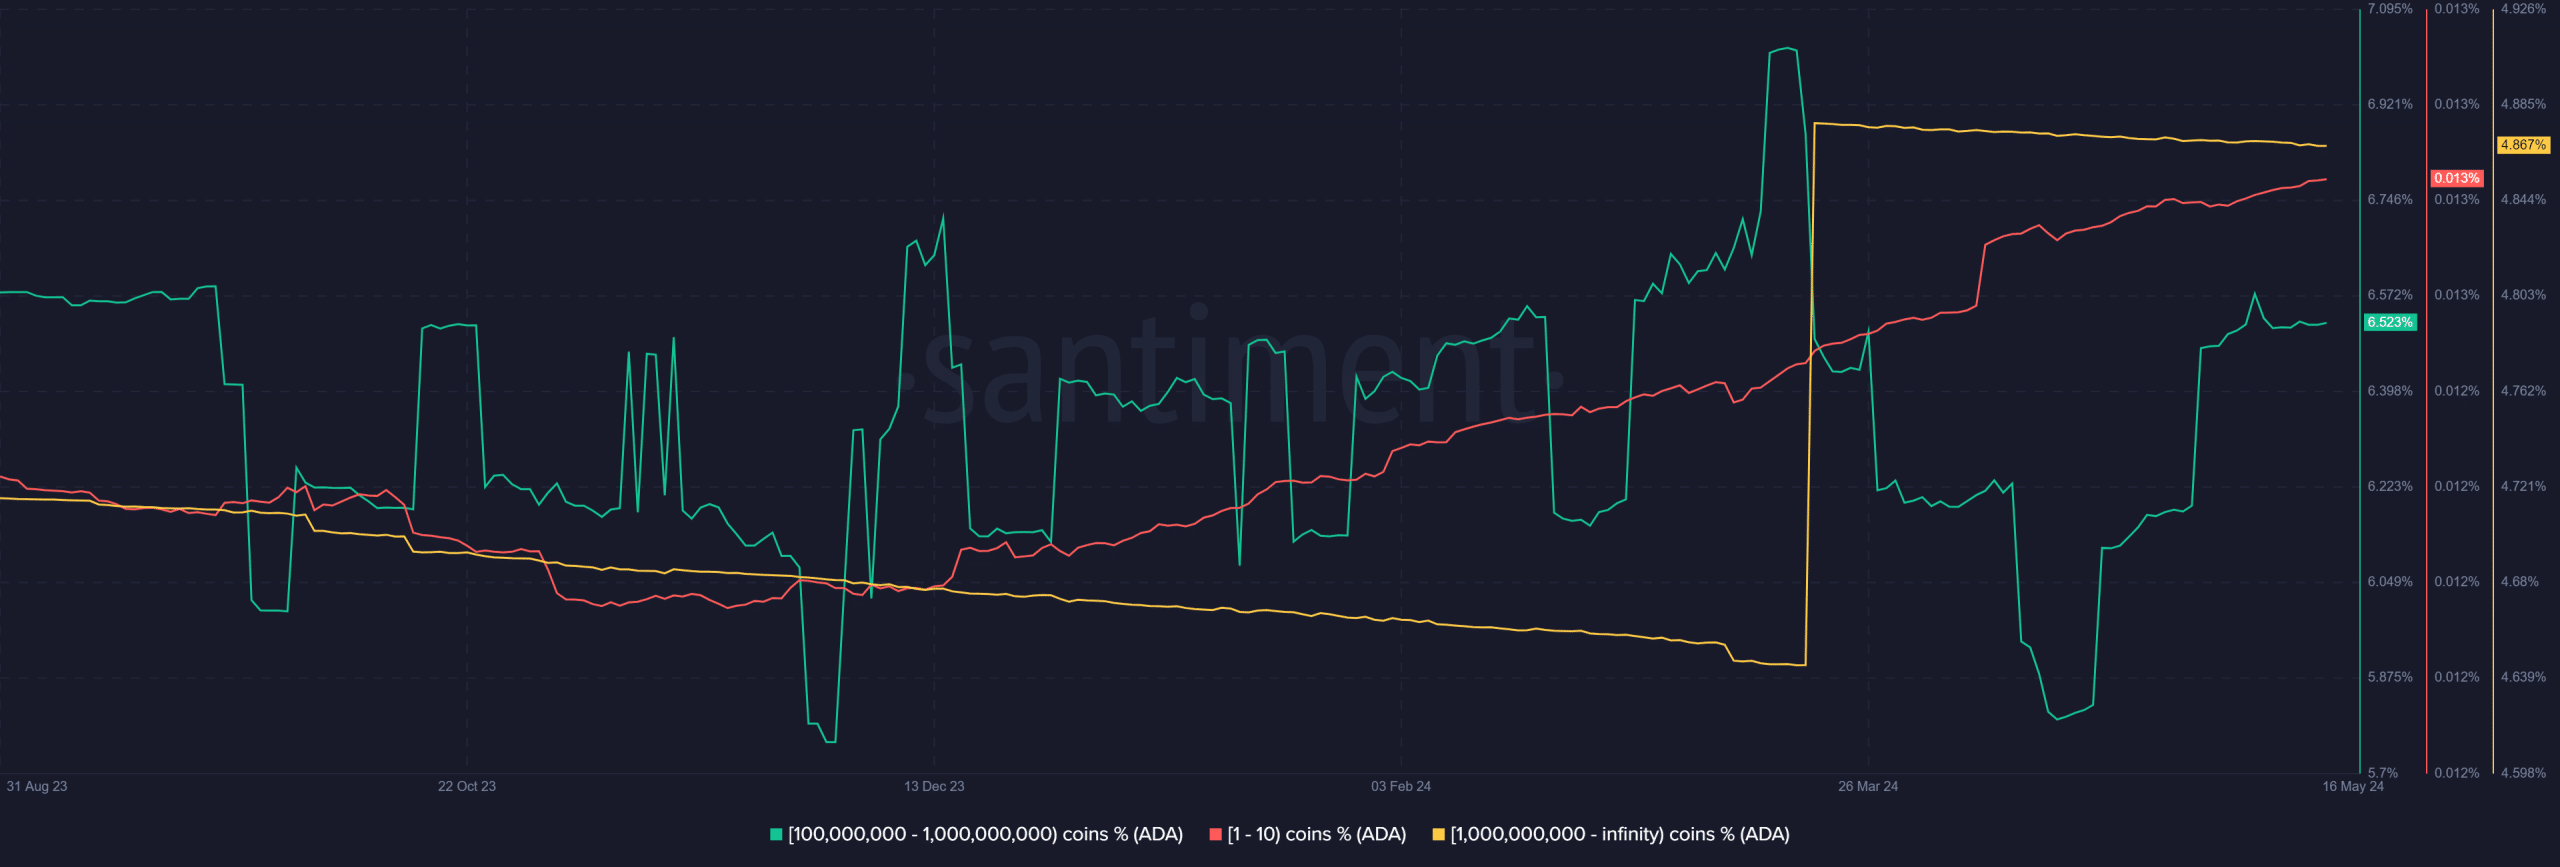
Task: Click the 13 Dec 23 date label
Action: point(934,786)
